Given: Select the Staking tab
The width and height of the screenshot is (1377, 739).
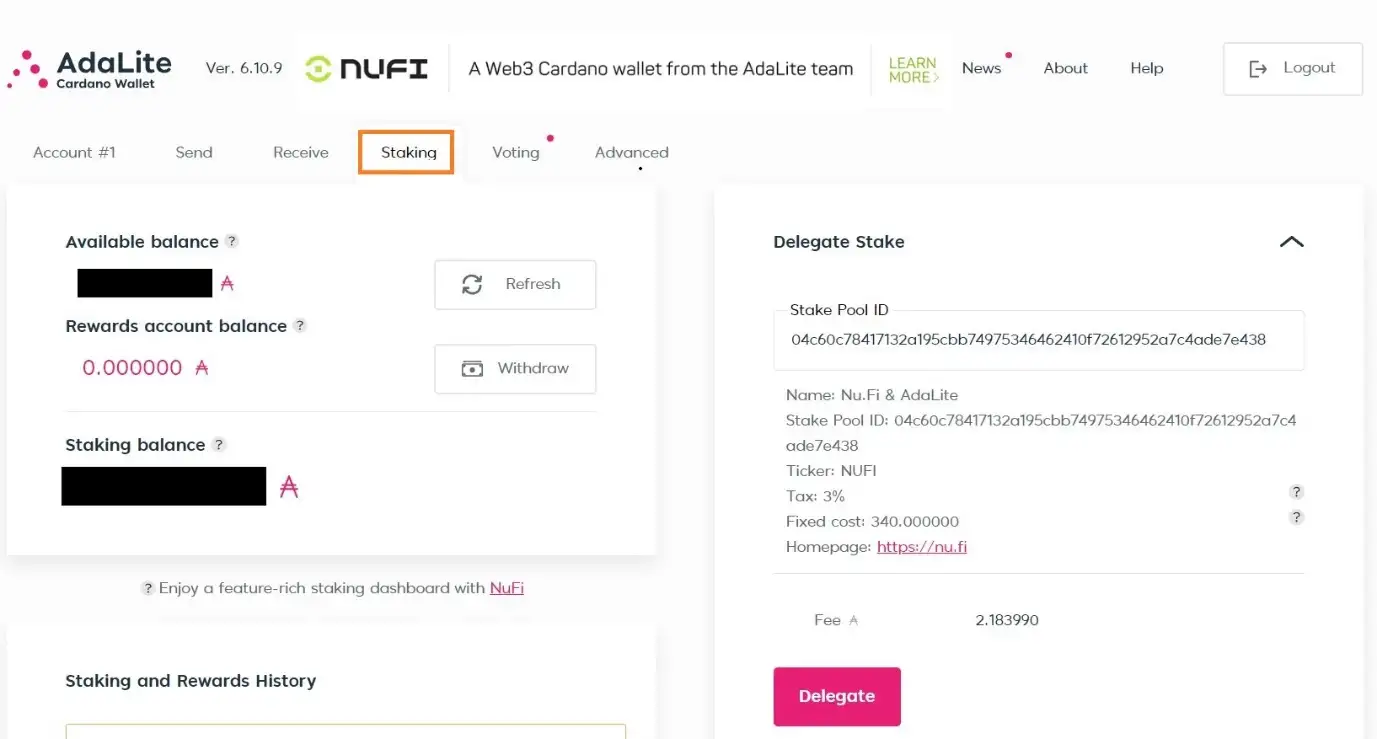Looking at the screenshot, I should click(x=408, y=152).
